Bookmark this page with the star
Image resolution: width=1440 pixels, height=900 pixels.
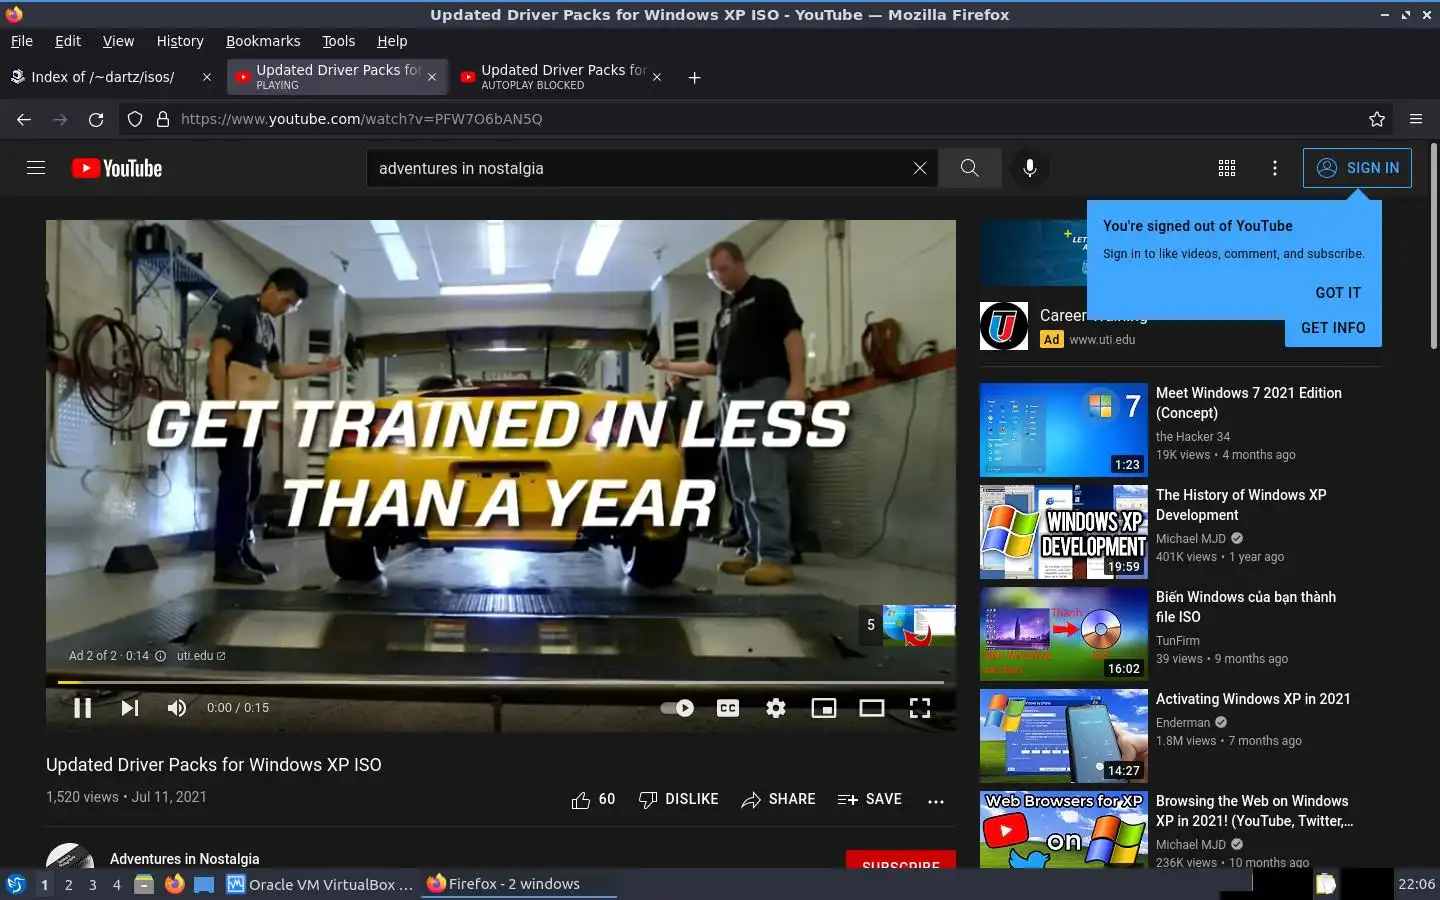[1377, 119]
